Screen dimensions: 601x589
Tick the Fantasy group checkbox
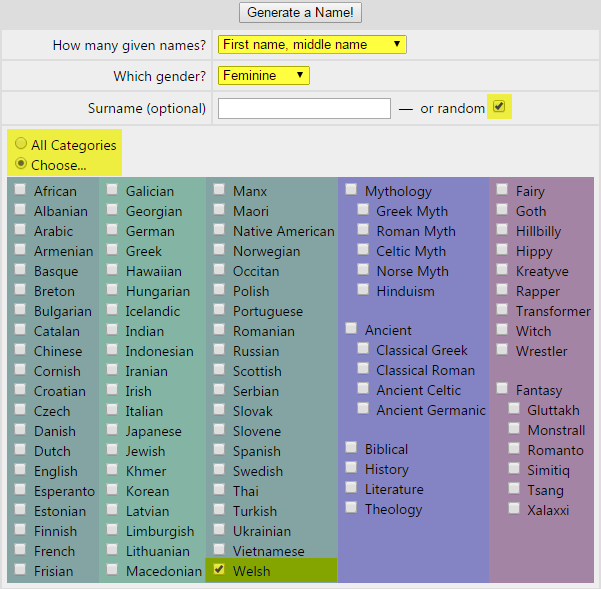[502, 389]
